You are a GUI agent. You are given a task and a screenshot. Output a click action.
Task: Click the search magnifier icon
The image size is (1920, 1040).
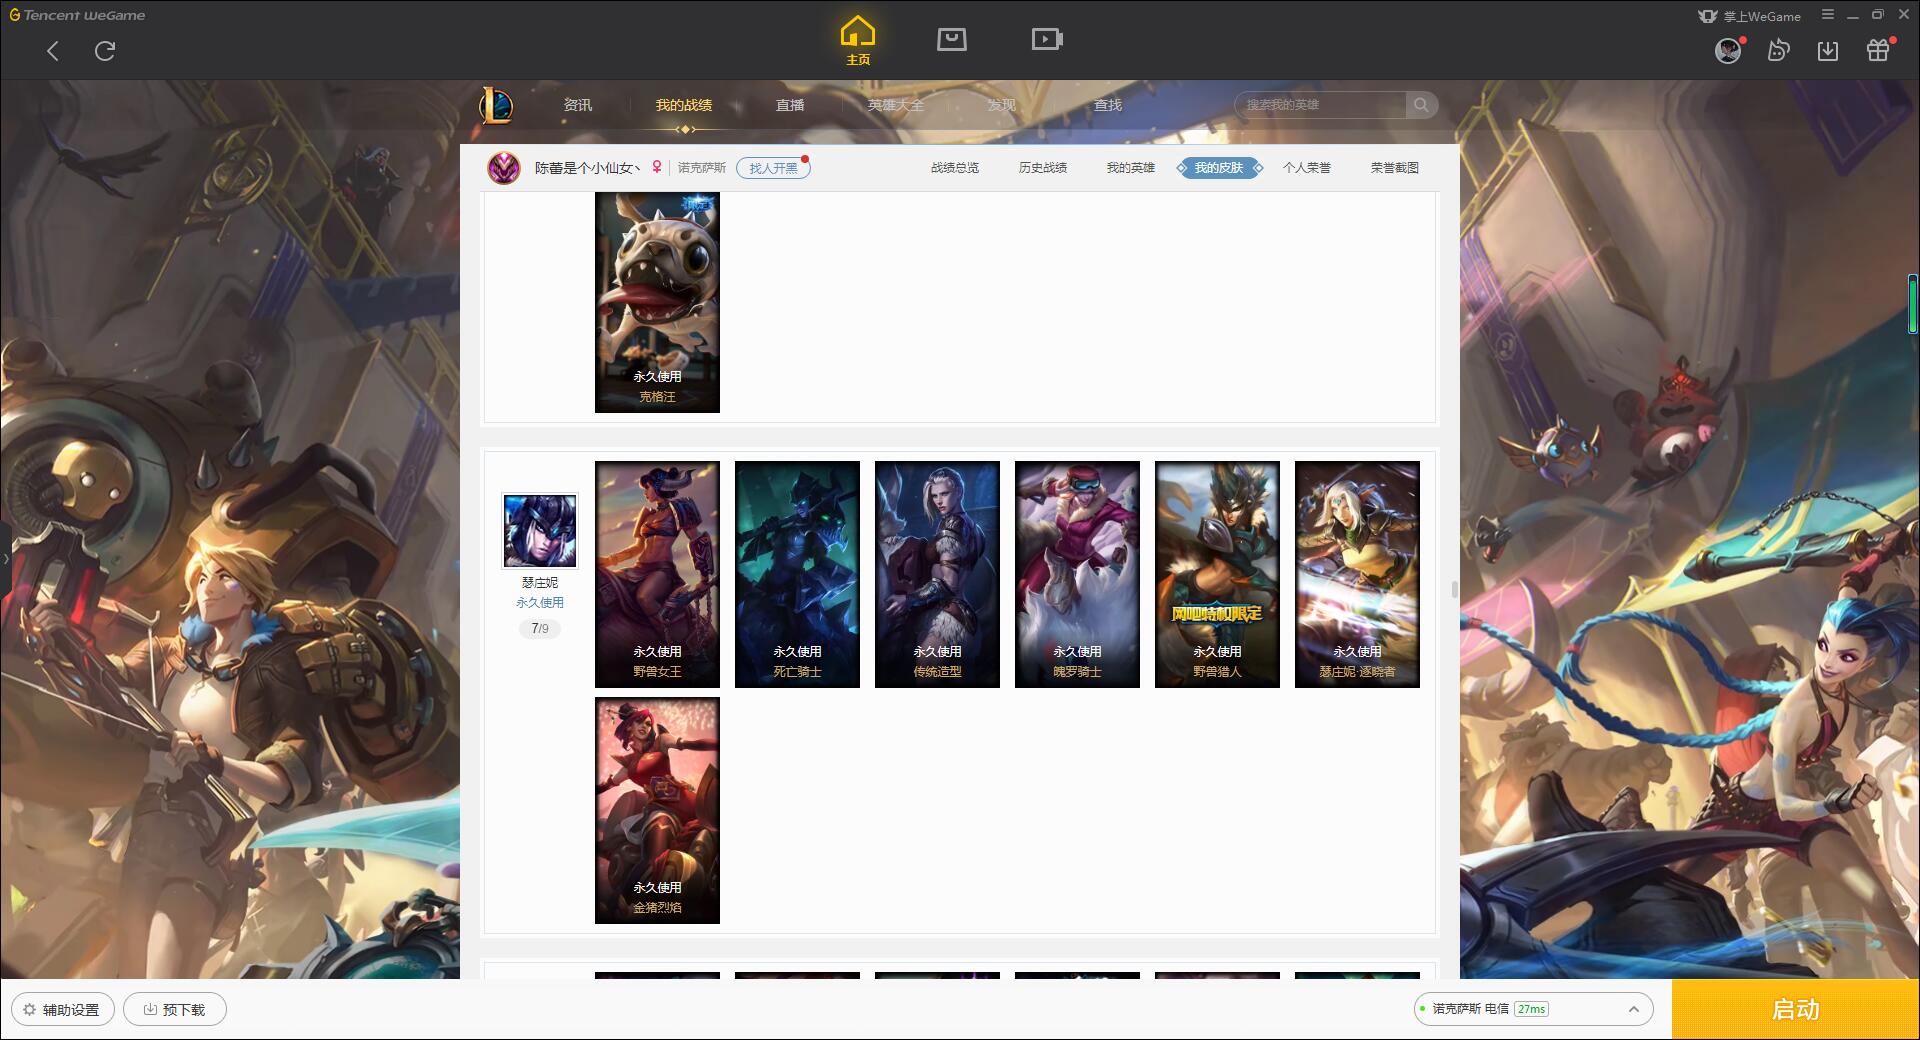[1421, 105]
